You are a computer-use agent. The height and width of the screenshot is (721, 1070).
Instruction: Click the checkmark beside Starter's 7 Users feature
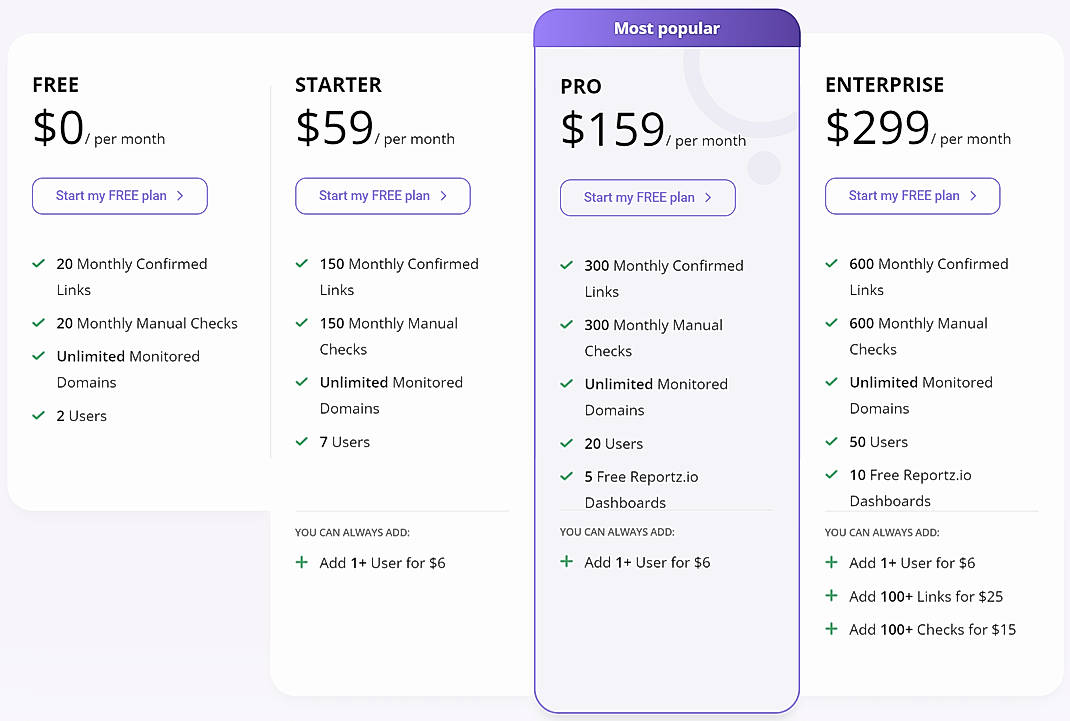click(x=301, y=441)
